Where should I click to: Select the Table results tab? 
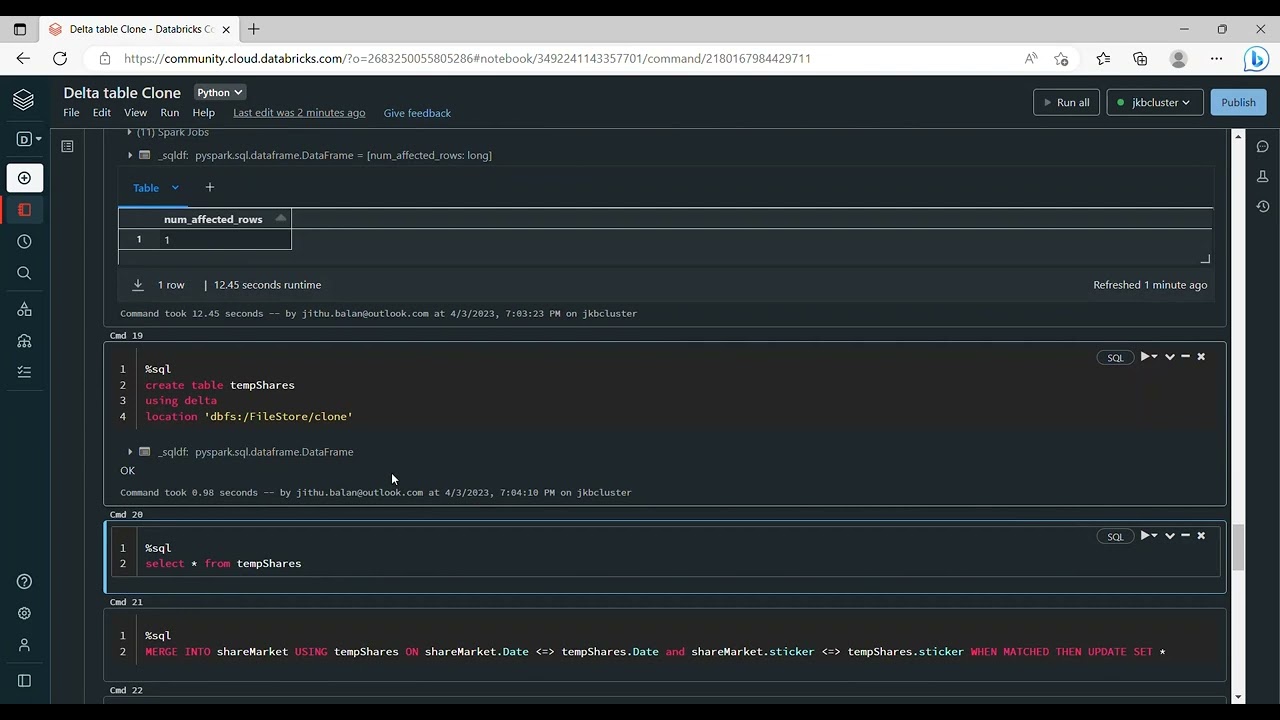pyautogui.click(x=146, y=188)
